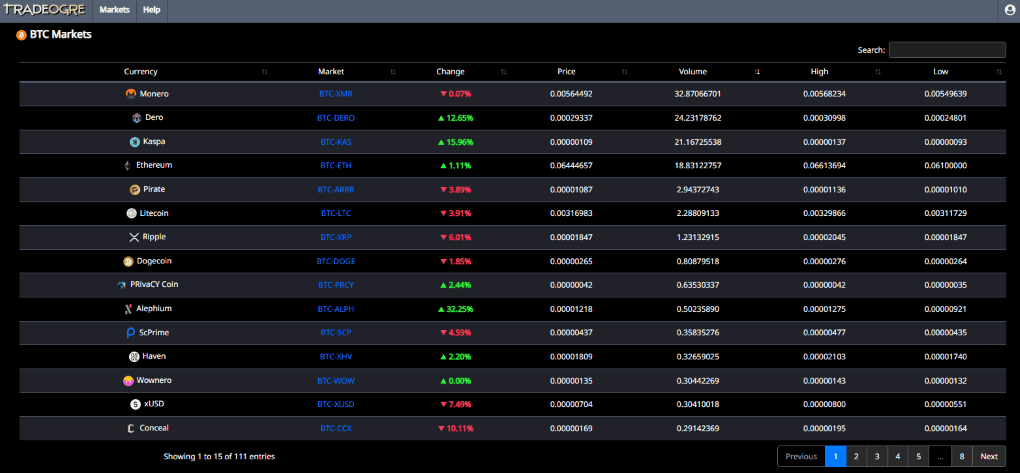
Task: Go to page 4 of results
Action: click(x=898, y=456)
